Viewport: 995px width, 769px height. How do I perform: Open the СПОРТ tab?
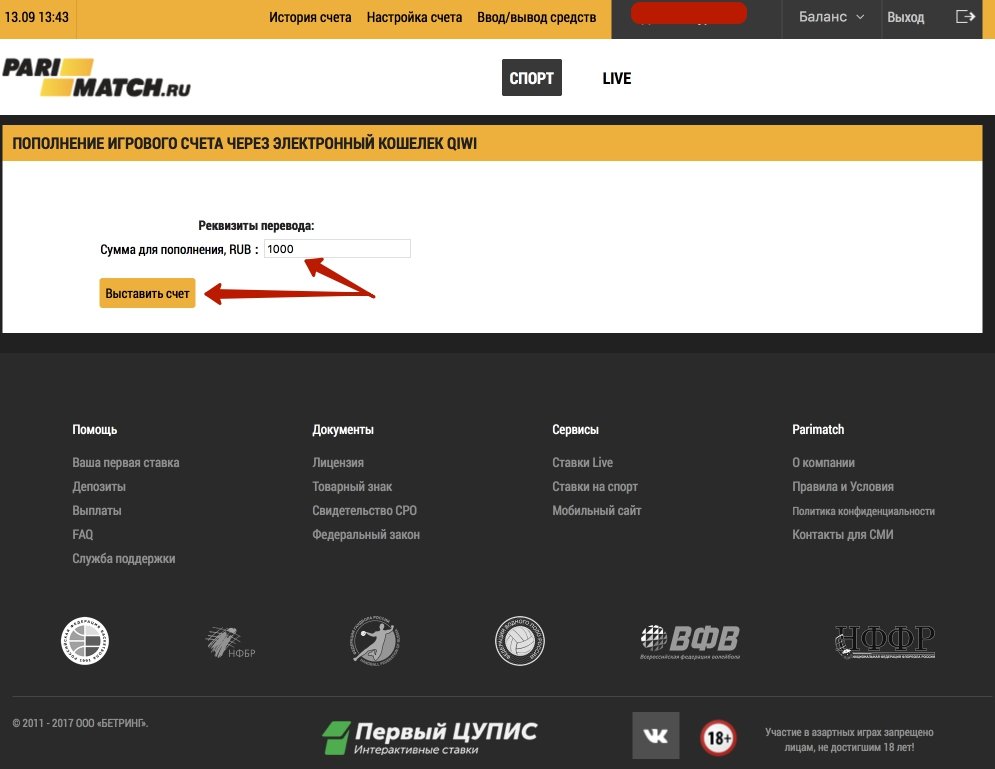531,78
